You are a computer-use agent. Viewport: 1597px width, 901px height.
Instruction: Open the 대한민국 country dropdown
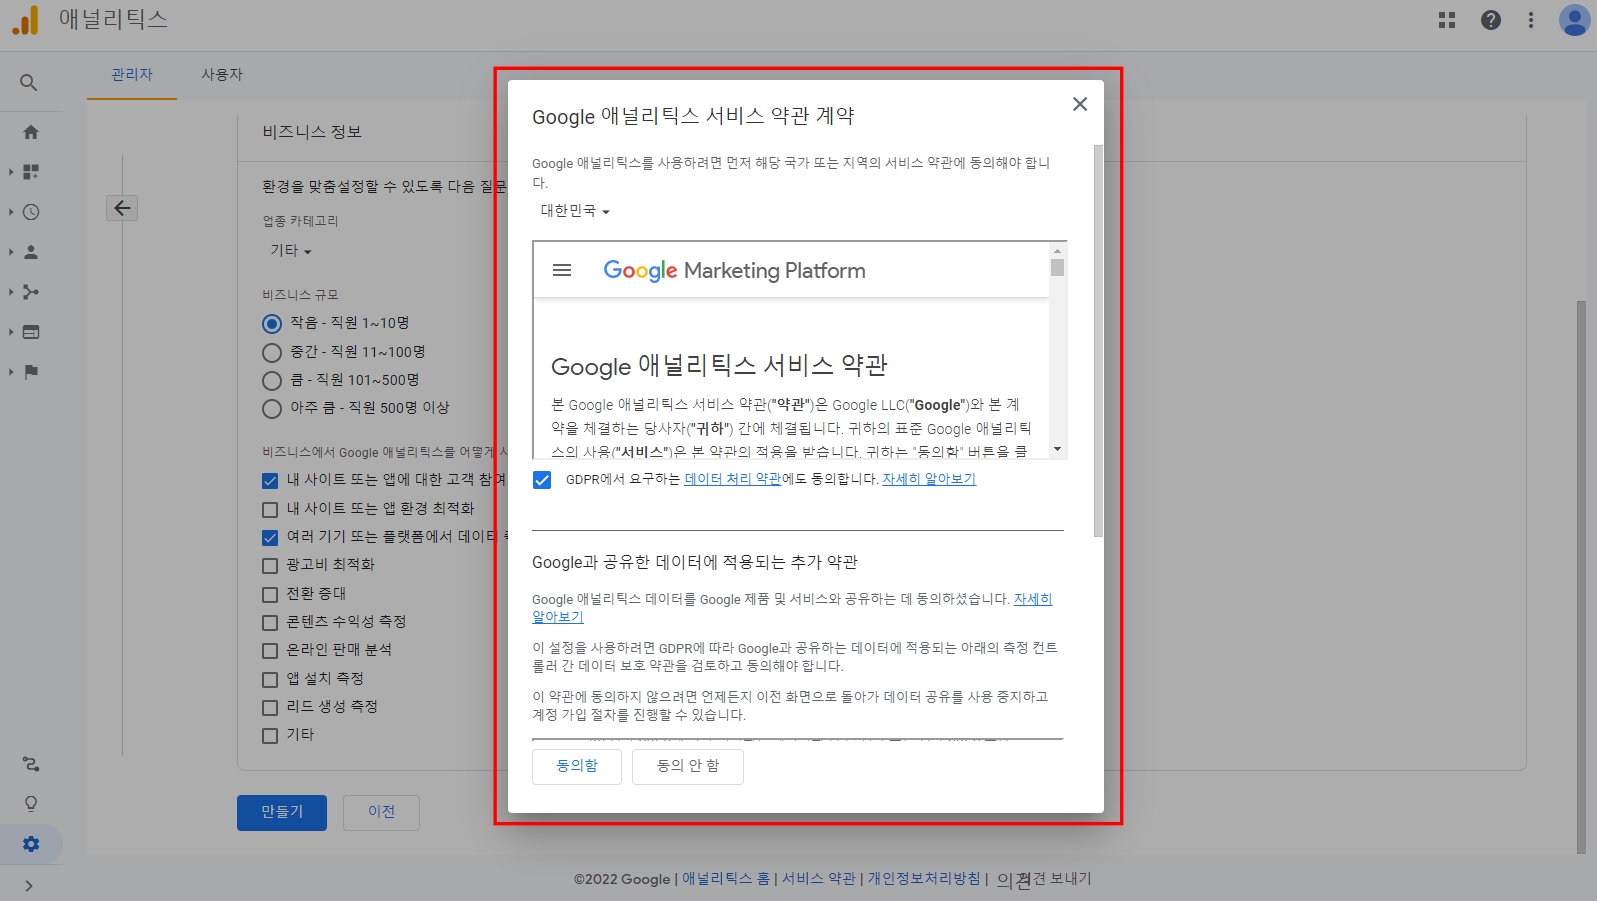click(575, 211)
